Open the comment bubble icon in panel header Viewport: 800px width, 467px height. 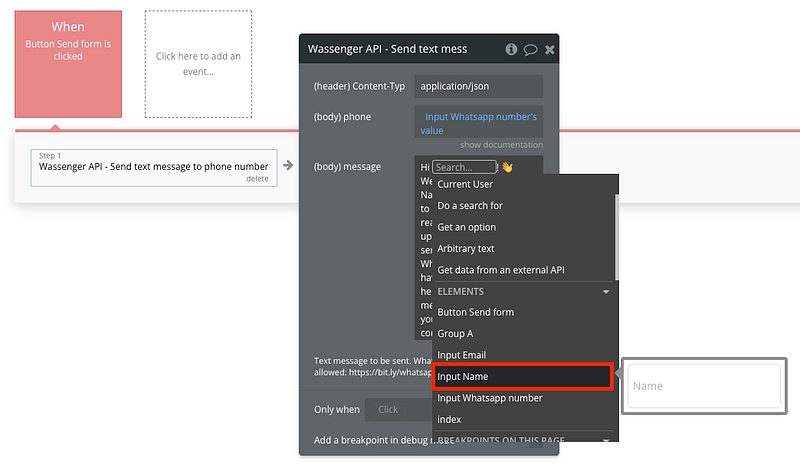(x=530, y=49)
